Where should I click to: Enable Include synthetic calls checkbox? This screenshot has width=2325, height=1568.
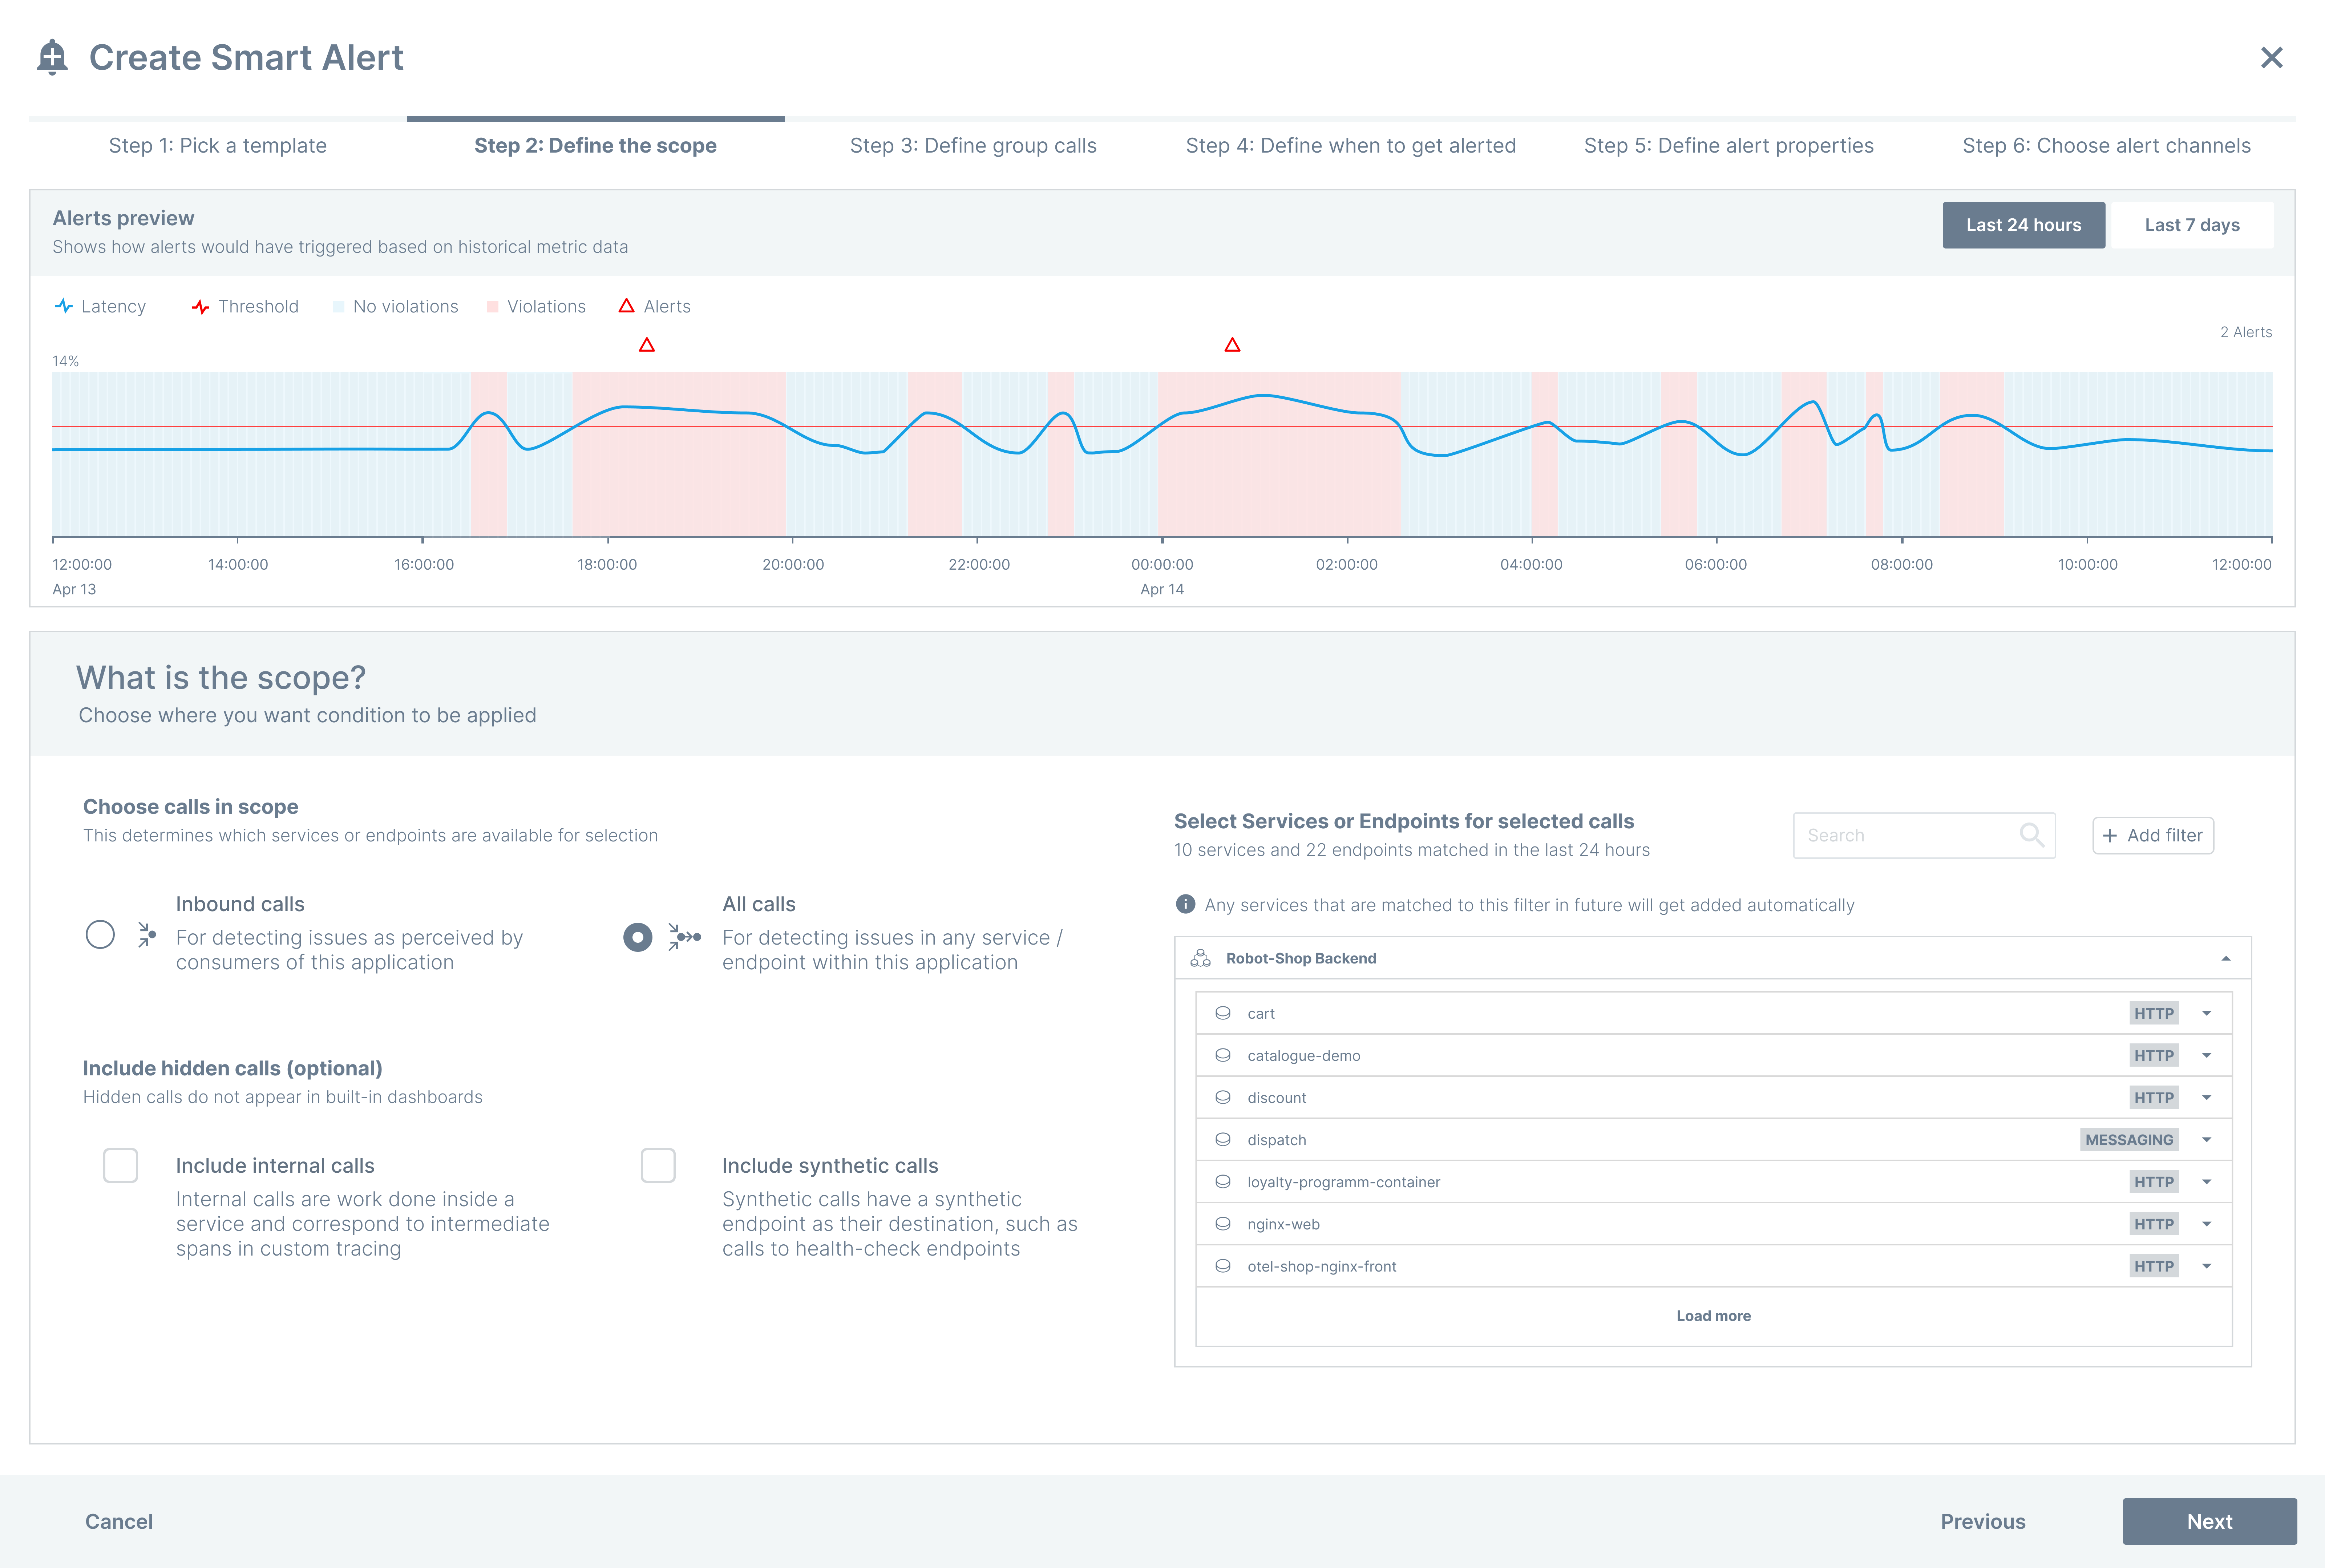click(658, 1165)
